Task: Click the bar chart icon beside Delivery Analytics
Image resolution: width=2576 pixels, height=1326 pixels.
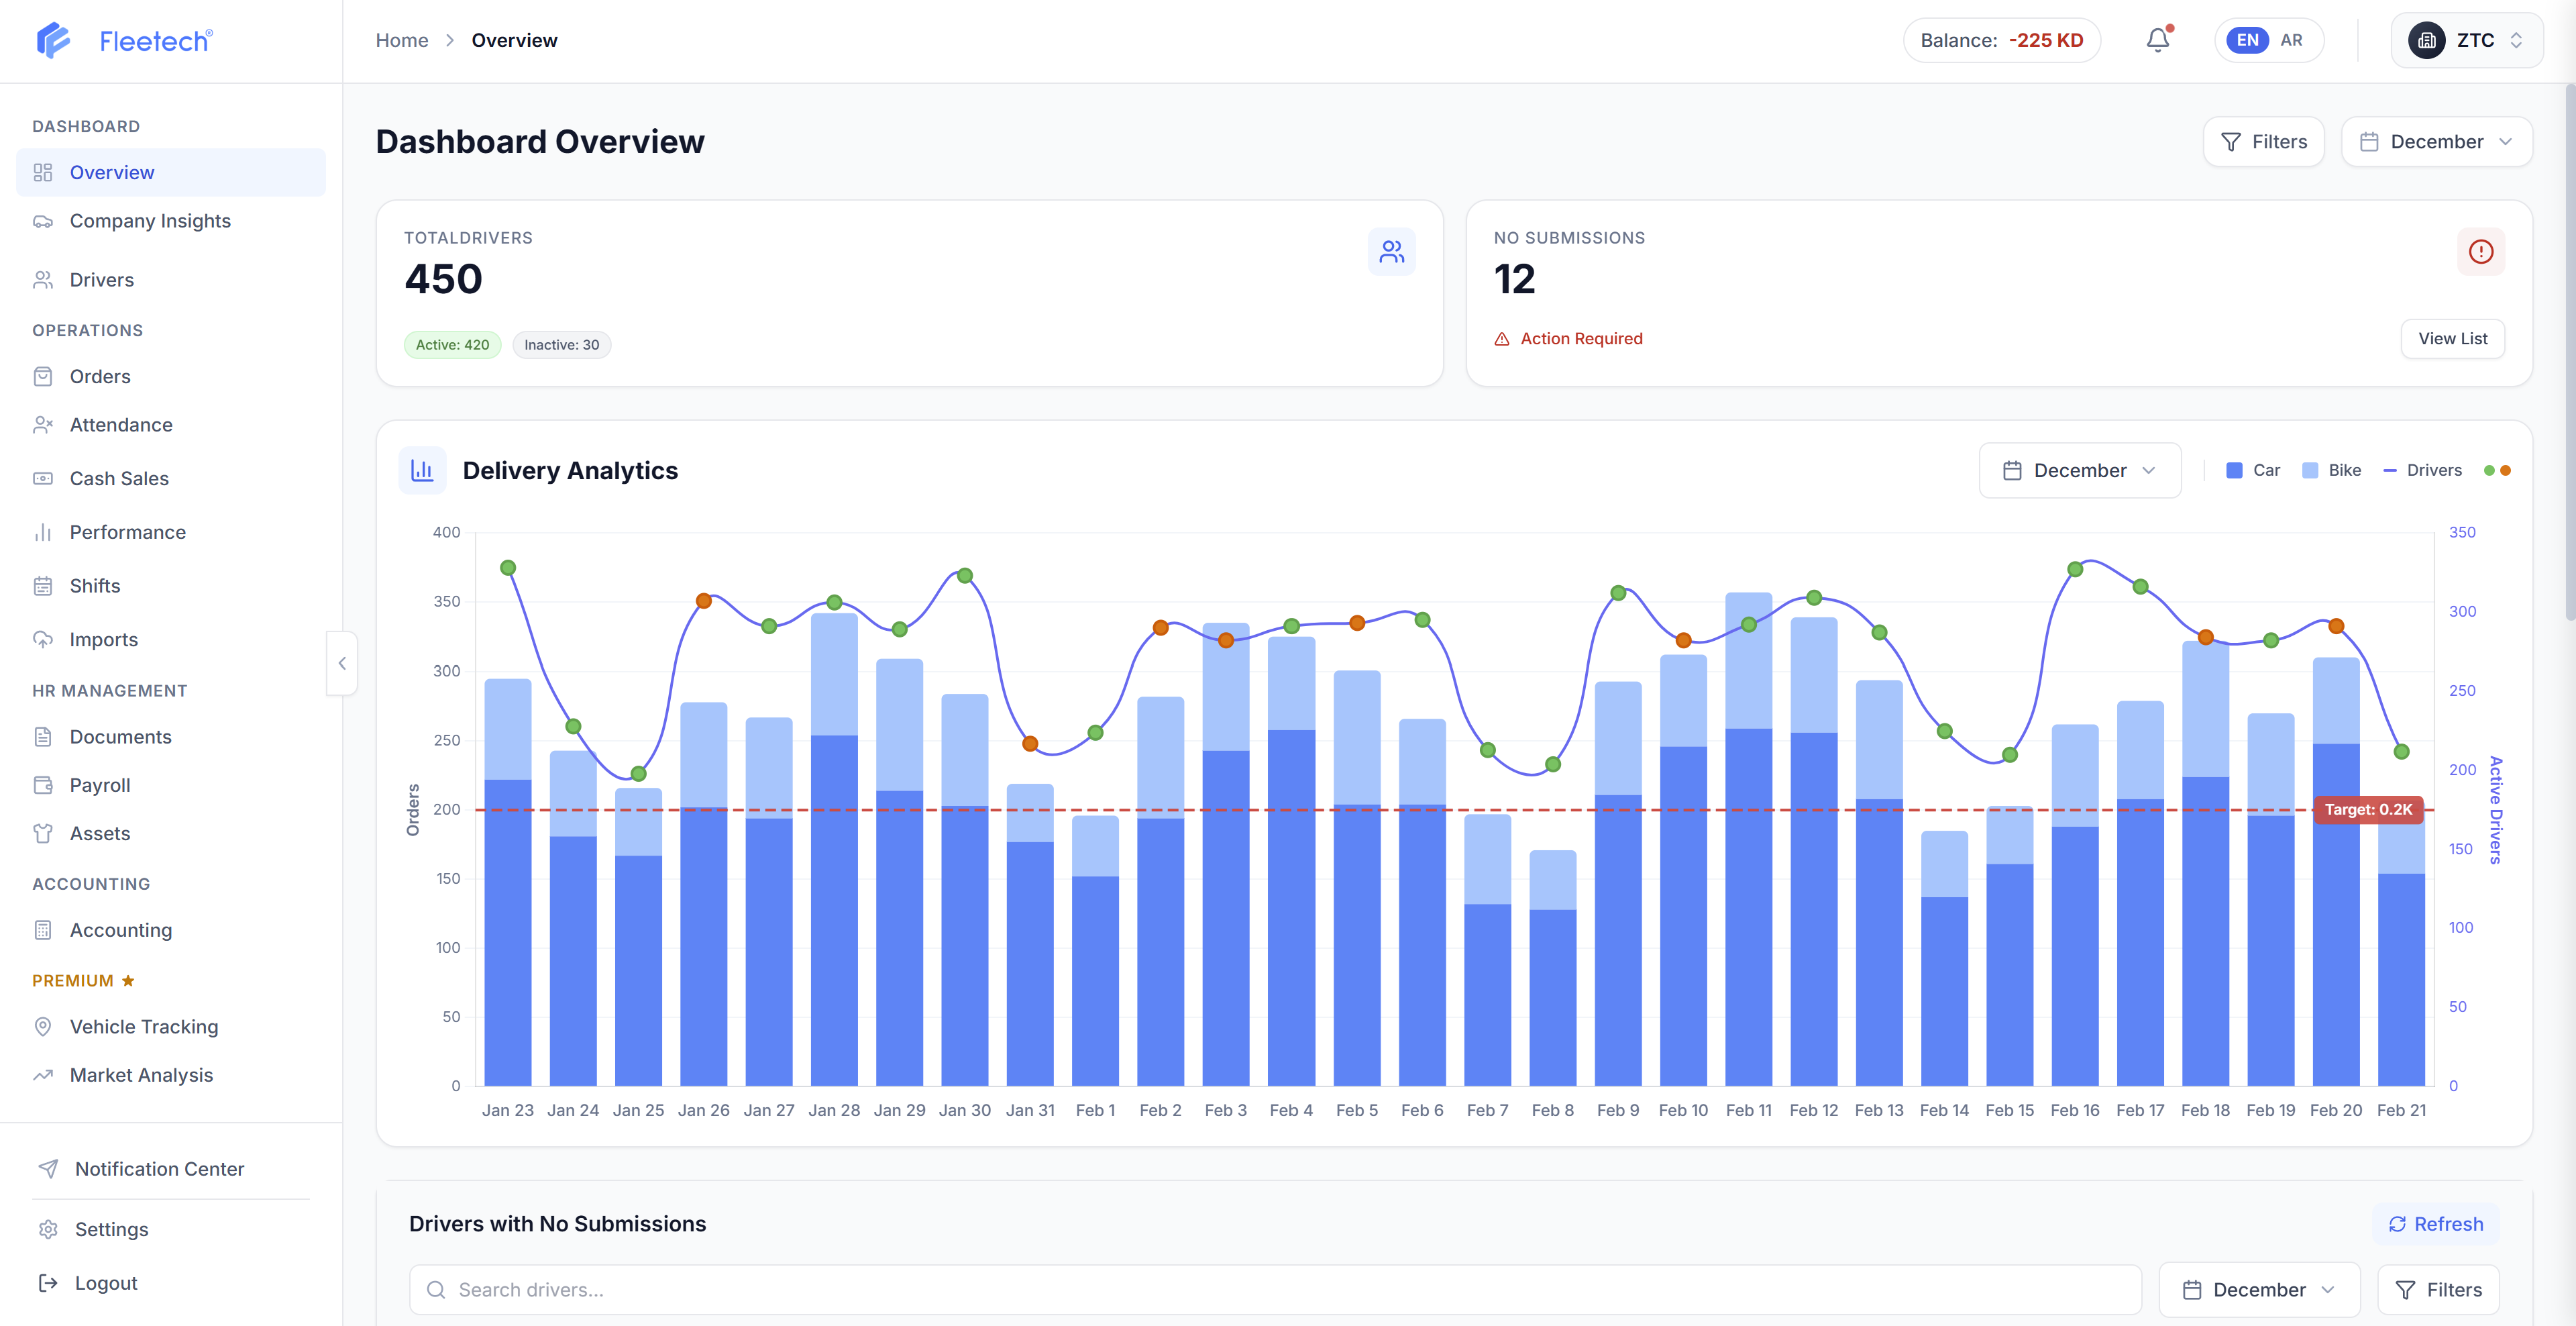Action: click(x=422, y=470)
